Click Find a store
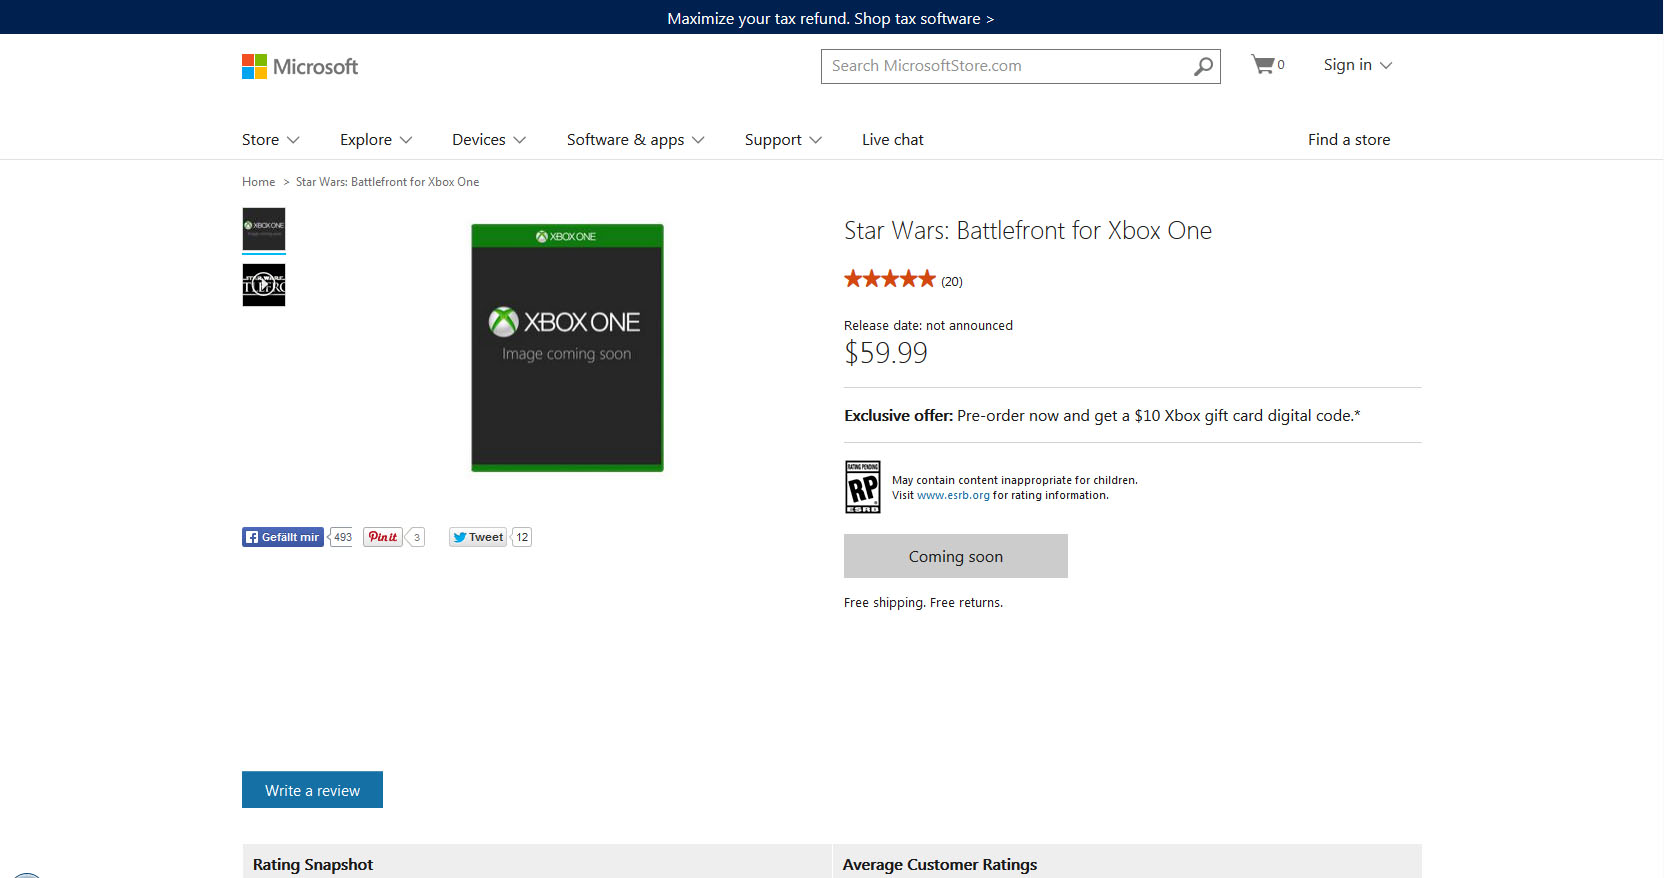Screen dimensions: 1664x878 tap(1349, 140)
